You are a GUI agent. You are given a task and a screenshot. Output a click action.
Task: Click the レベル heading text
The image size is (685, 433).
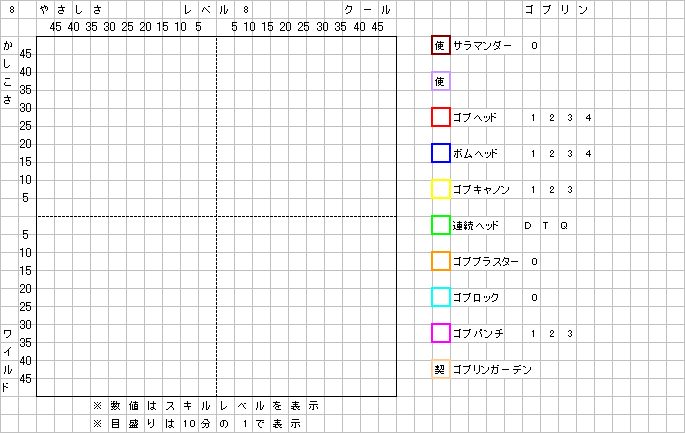[x=206, y=10]
